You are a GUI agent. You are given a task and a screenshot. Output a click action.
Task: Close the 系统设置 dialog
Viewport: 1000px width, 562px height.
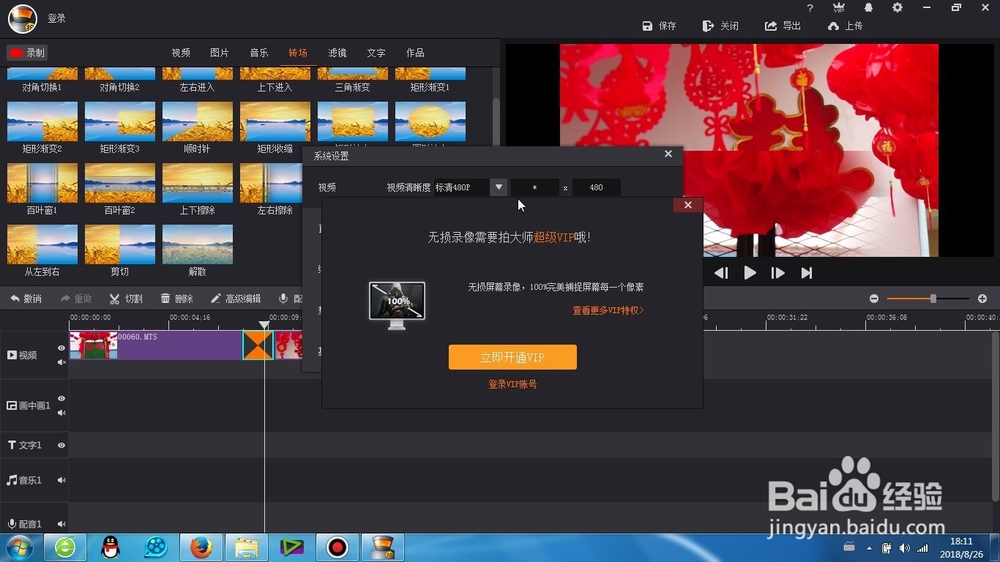coord(668,154)
